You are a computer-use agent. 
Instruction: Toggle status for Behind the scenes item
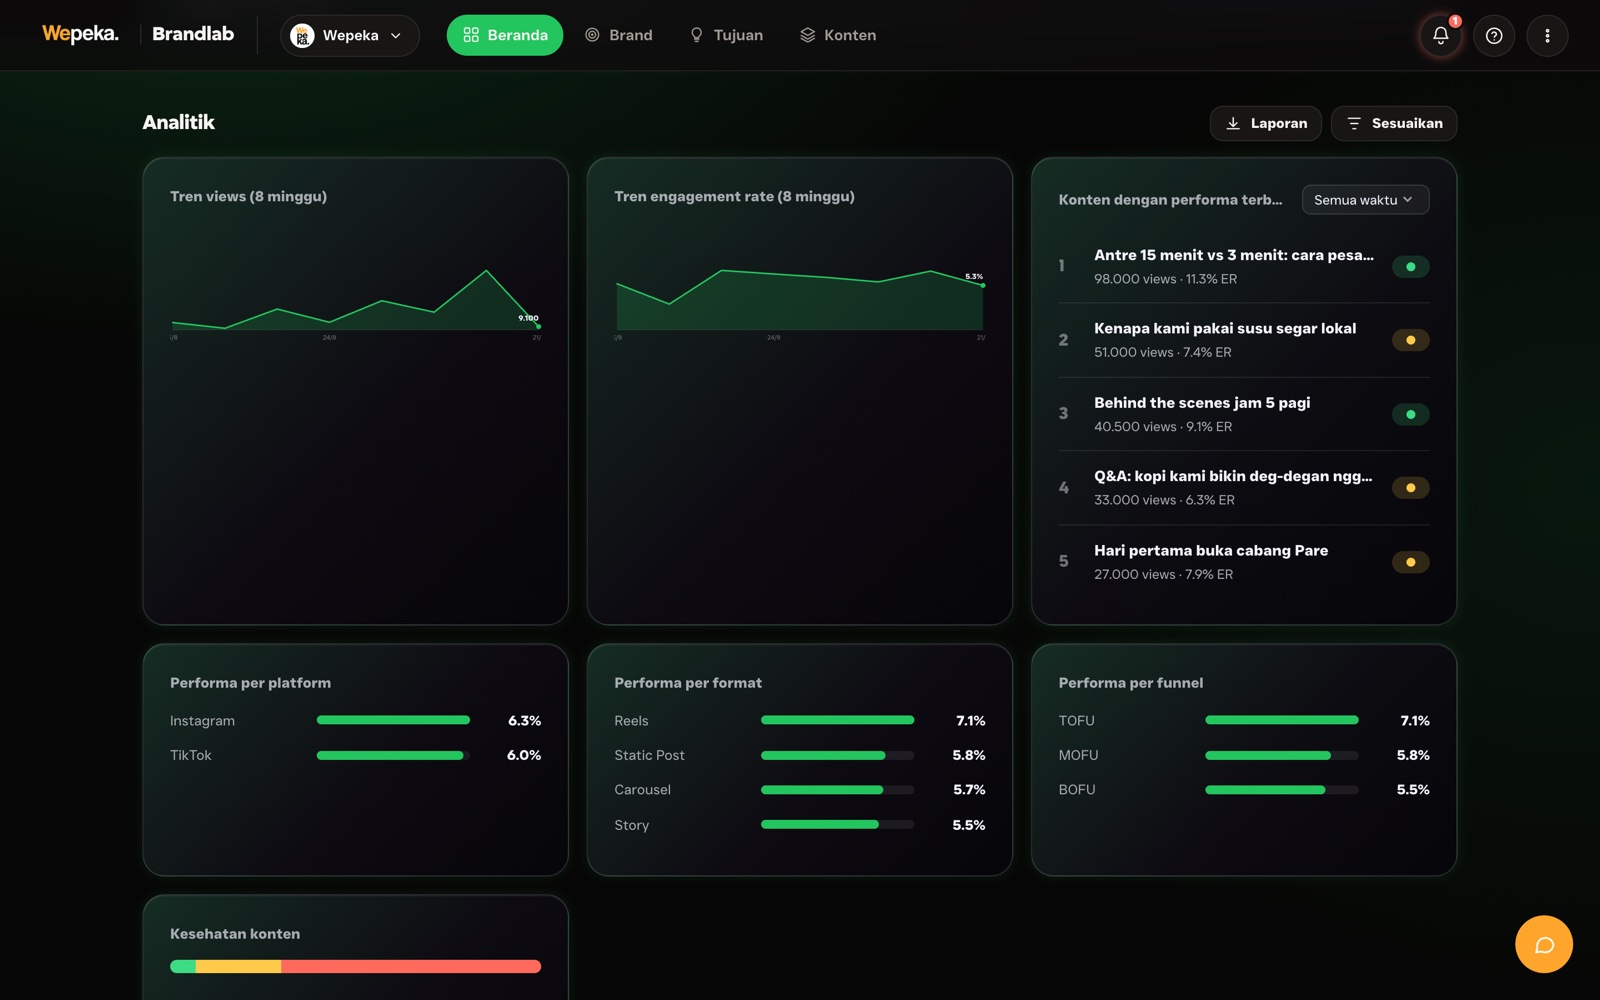coord(1410,414)
